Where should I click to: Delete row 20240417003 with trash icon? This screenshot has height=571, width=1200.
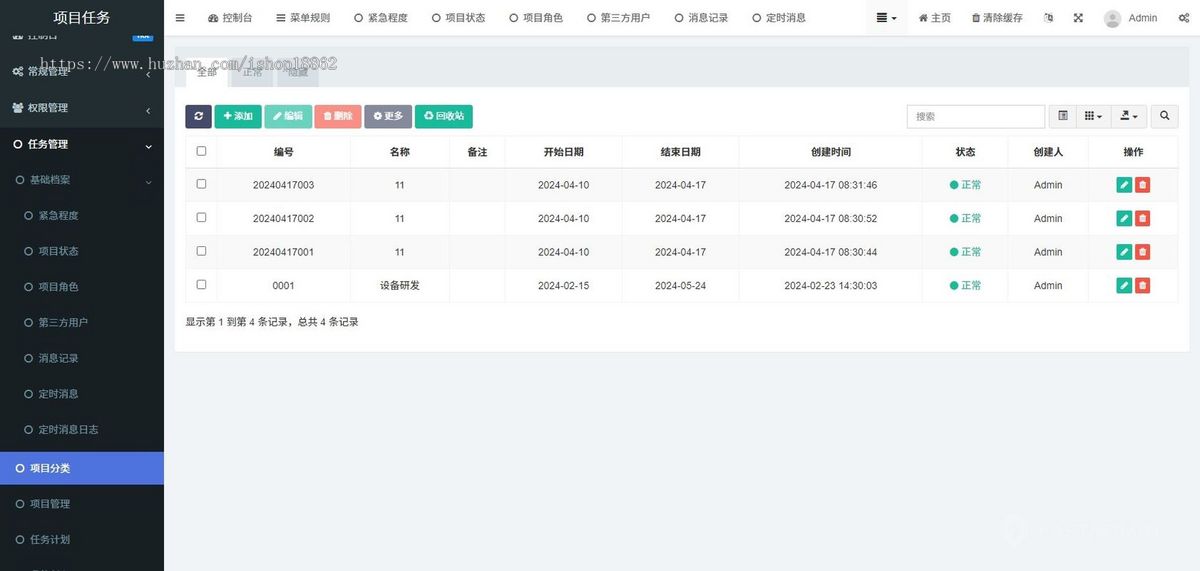pos(1143,185)
